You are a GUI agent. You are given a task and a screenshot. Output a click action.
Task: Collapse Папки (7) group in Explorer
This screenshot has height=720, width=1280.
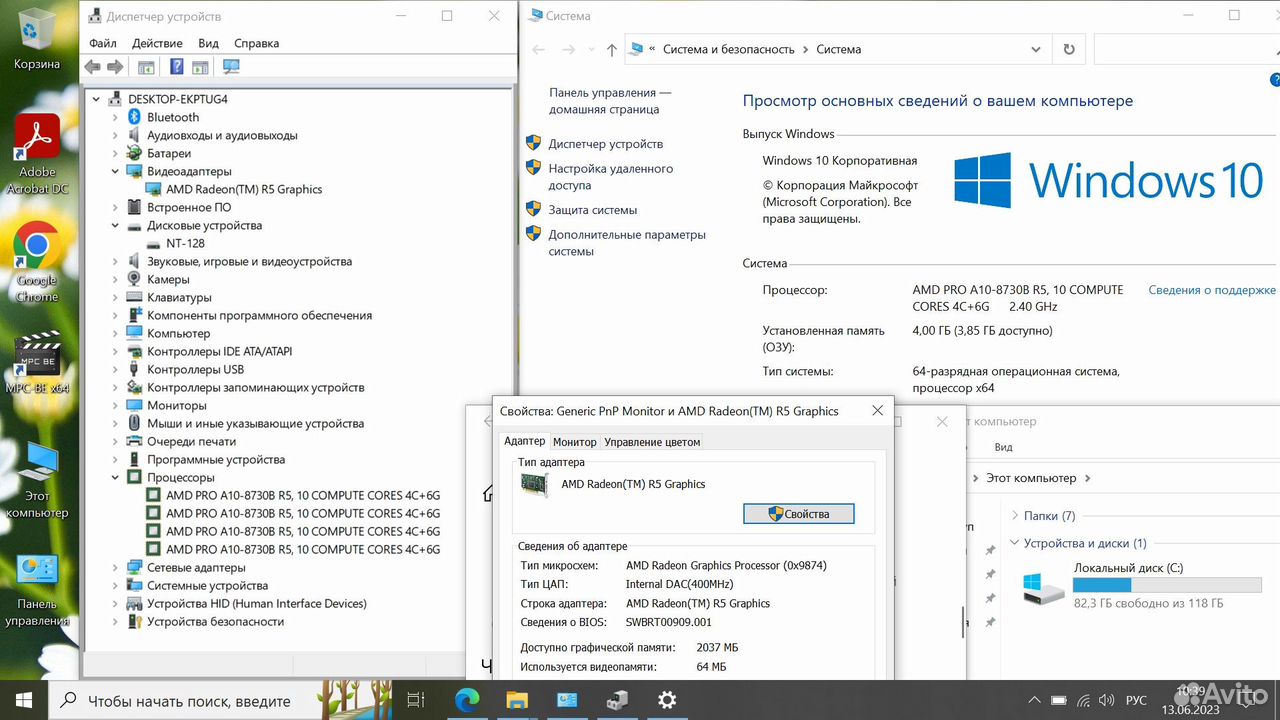click(x=1015, y=516)
